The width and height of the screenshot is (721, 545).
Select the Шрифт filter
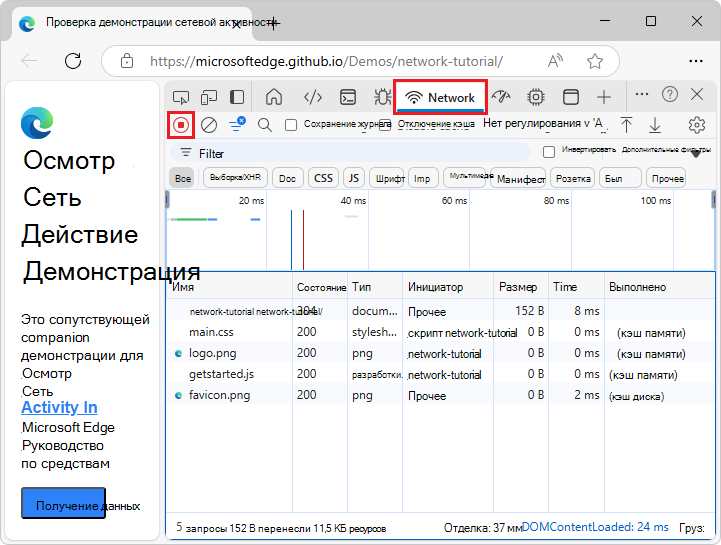[387, 178]
